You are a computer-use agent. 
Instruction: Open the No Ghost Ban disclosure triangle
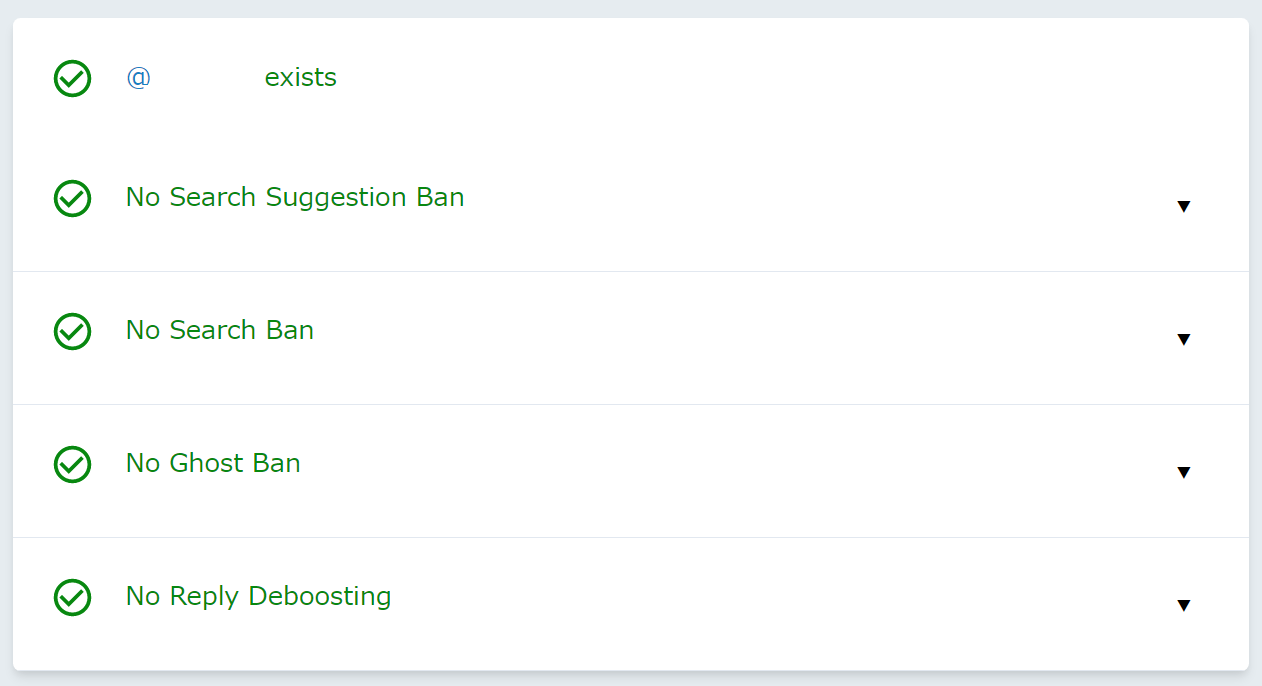tap(1184, 472)
